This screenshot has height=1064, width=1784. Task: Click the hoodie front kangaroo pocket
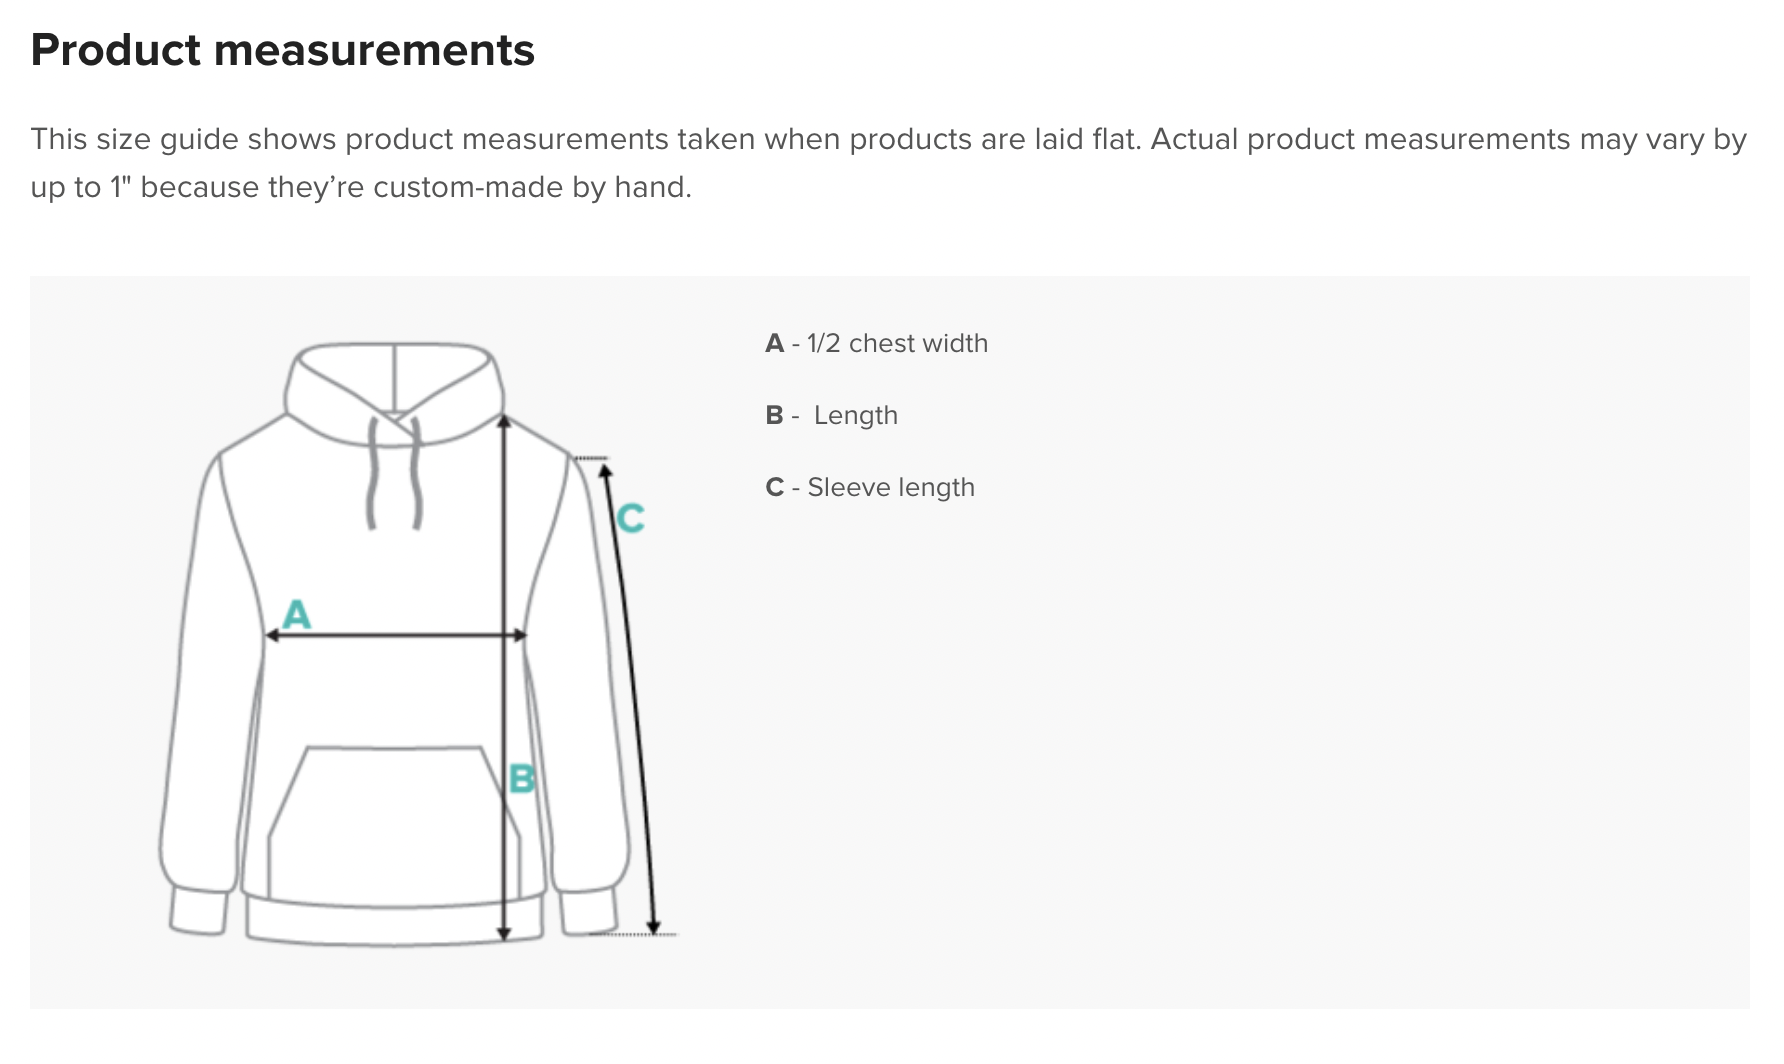click(x=394, y=822)
